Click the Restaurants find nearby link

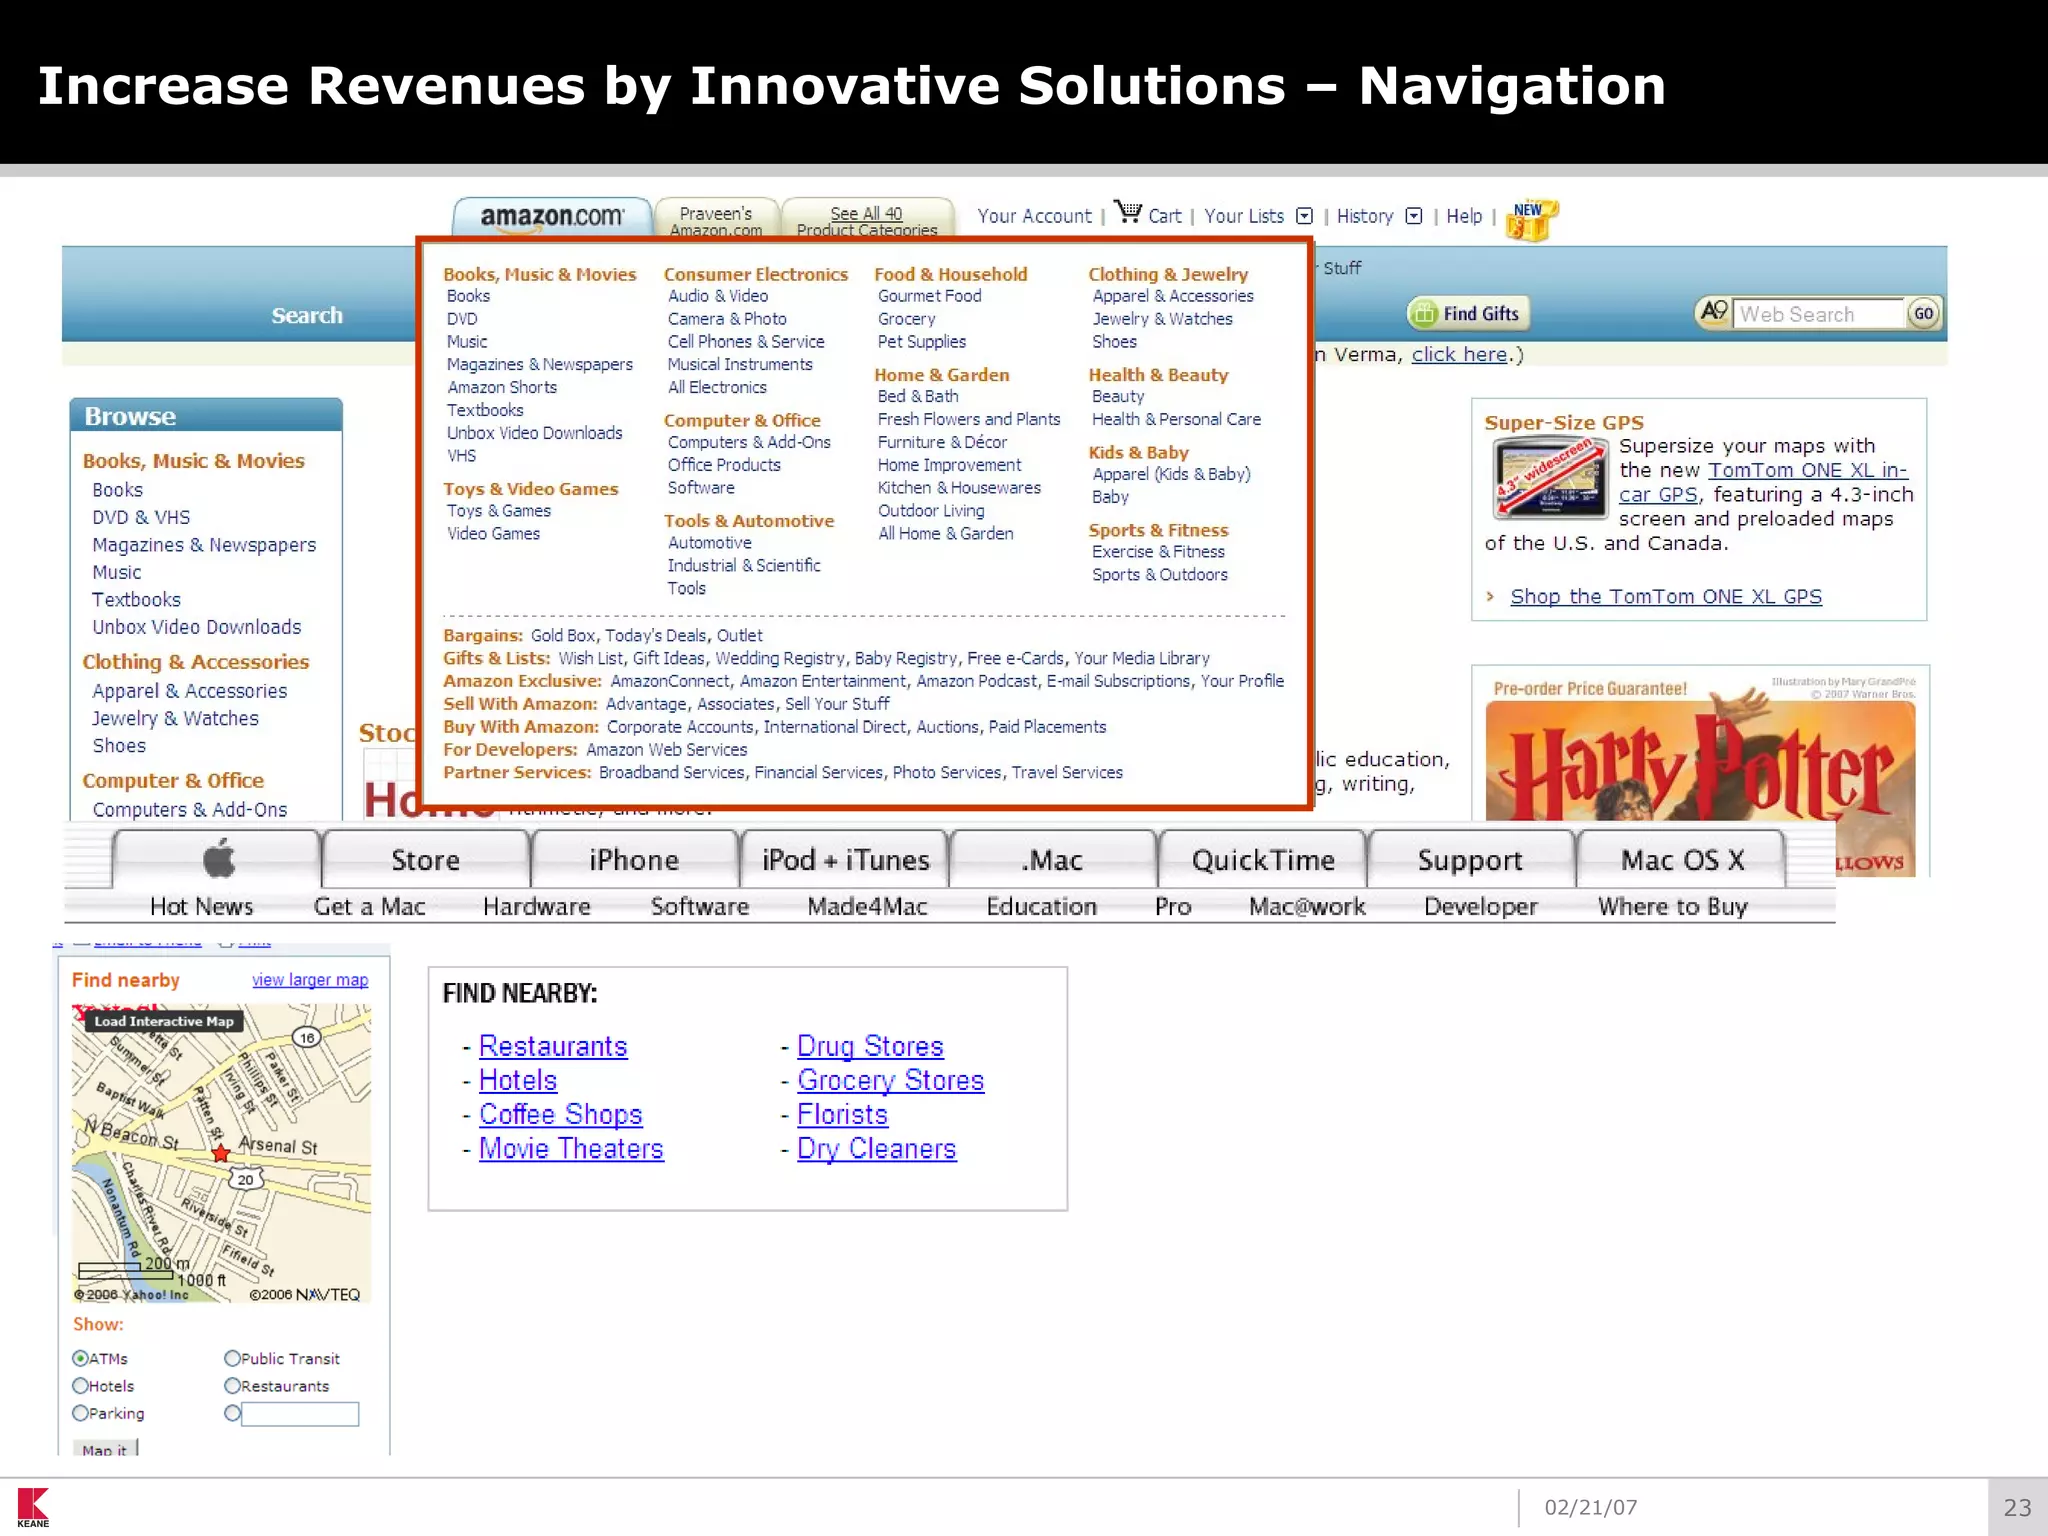tap(553, 1046)
